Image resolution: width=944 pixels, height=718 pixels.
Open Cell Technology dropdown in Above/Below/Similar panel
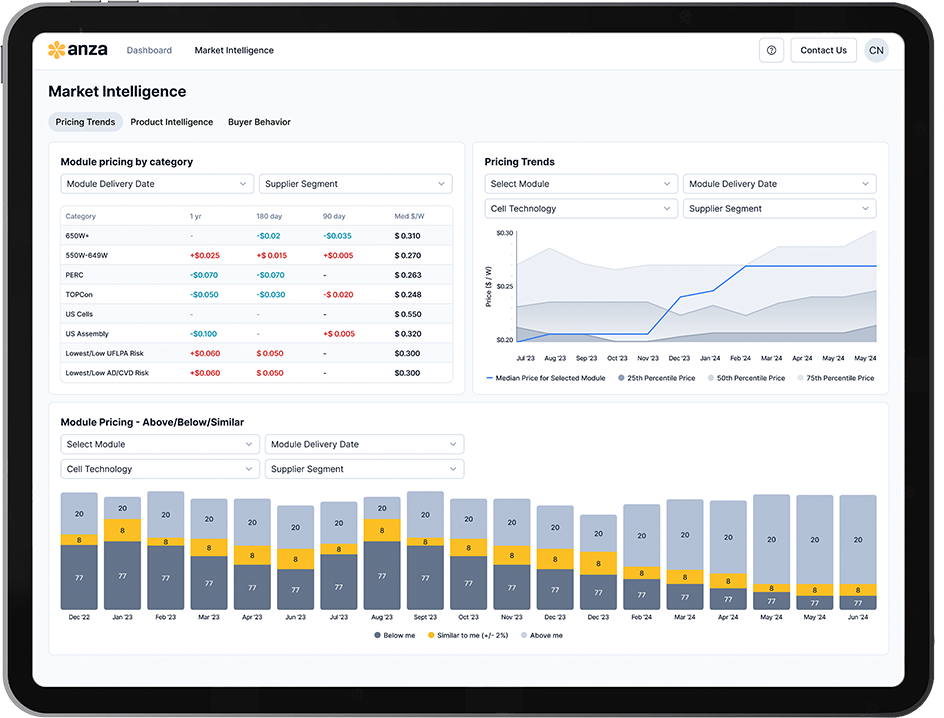click(159, 469)
